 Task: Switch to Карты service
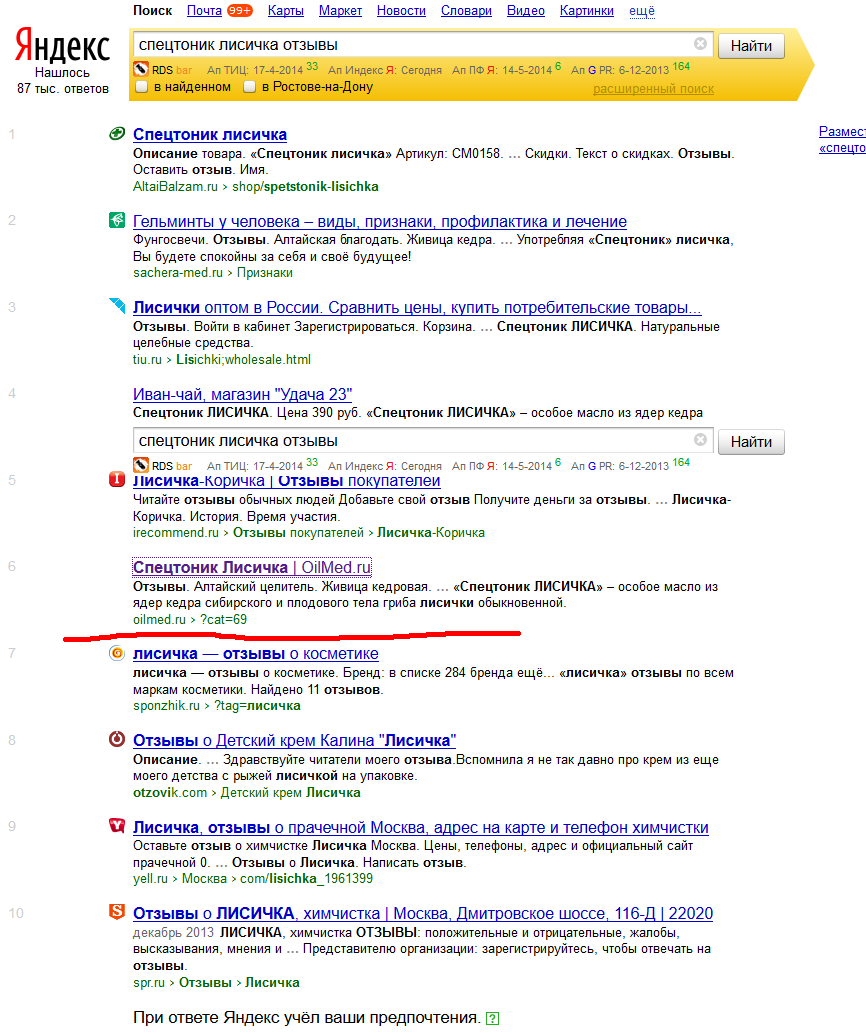pyautogui.click(x=286, y=11)
